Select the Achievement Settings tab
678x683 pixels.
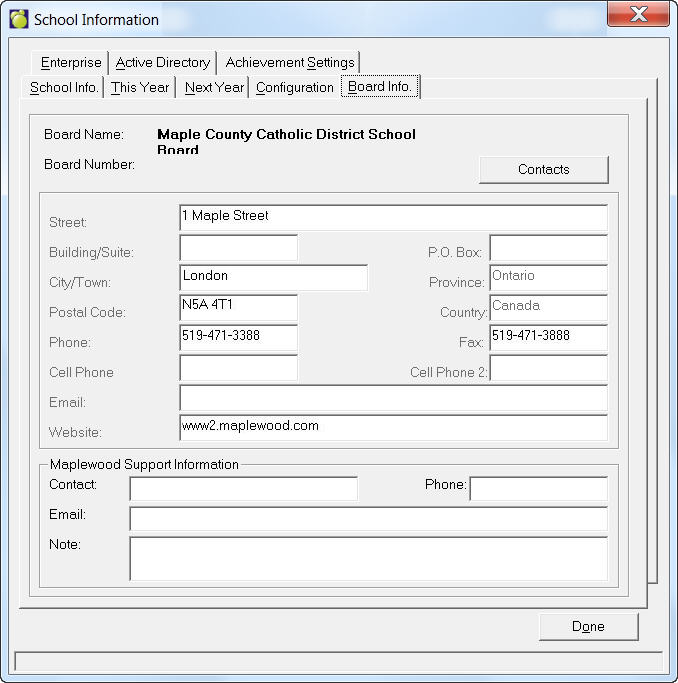(x=290, y=62)
